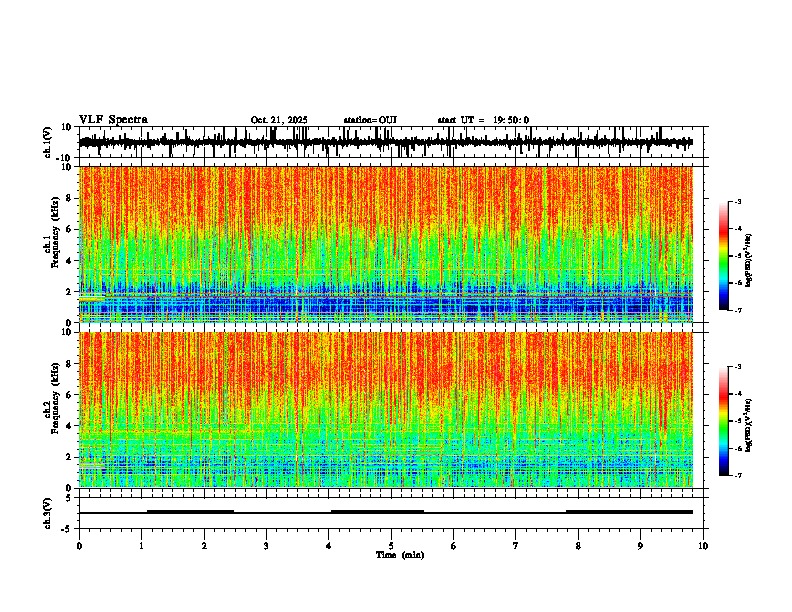
Task: Click the ch.3 thick bar between minutes 4 and 5.5
Action: (x=377, y=512)
